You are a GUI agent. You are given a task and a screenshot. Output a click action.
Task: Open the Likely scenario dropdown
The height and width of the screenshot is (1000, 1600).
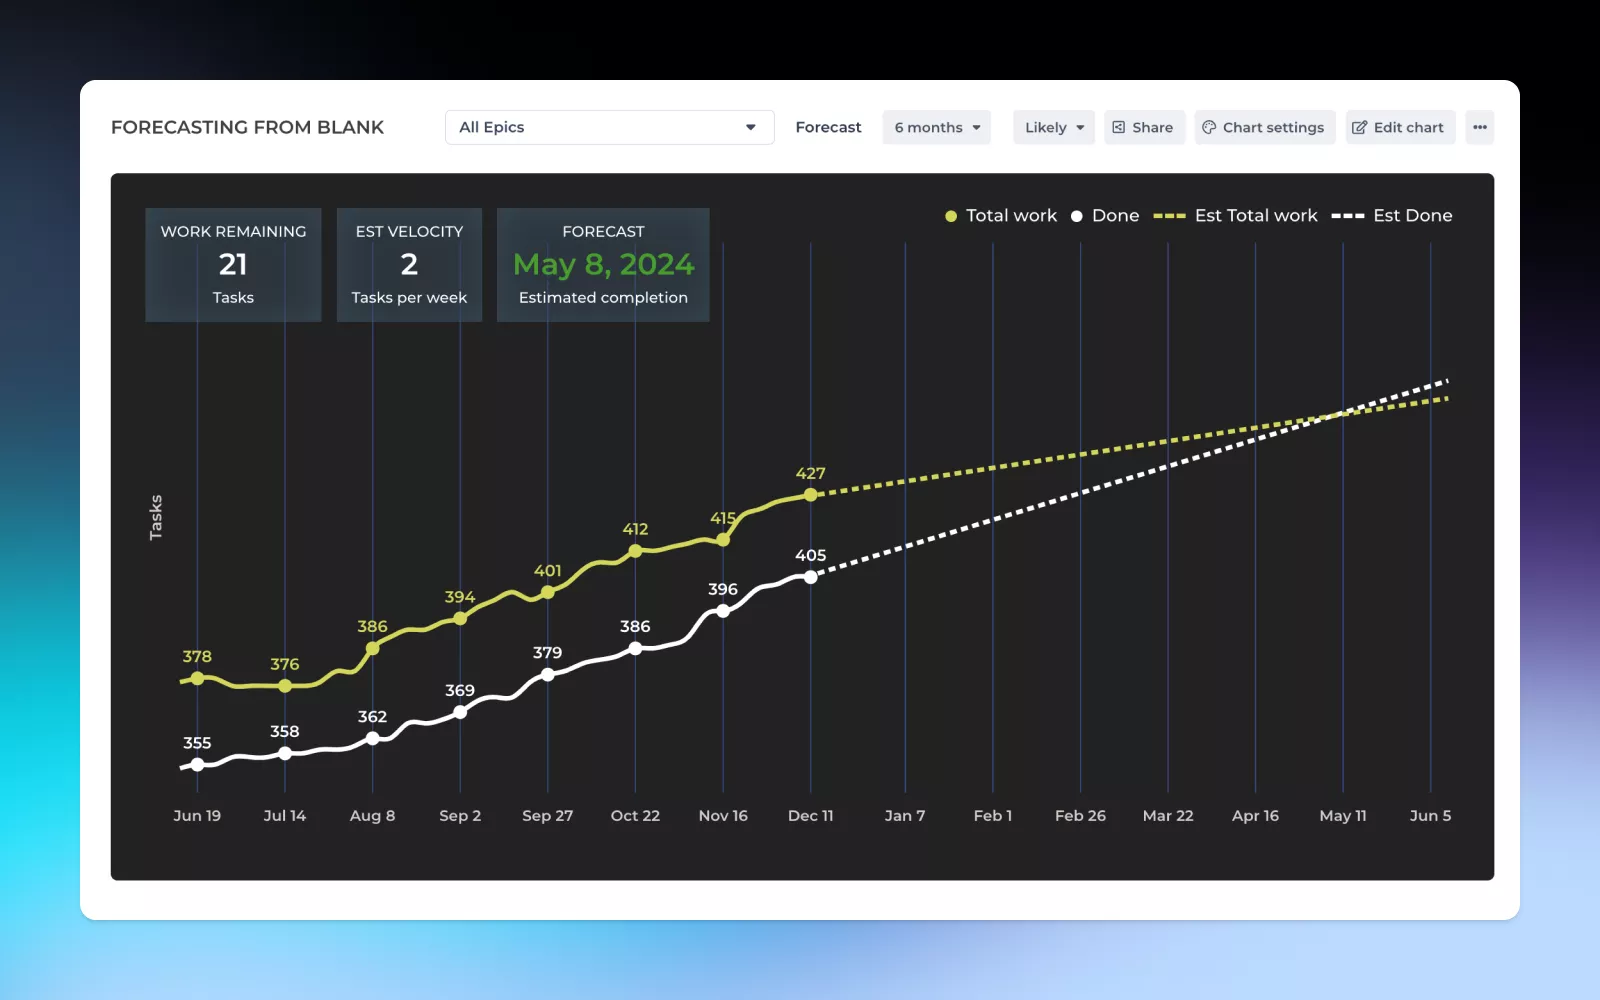(x=1053, y=128)
